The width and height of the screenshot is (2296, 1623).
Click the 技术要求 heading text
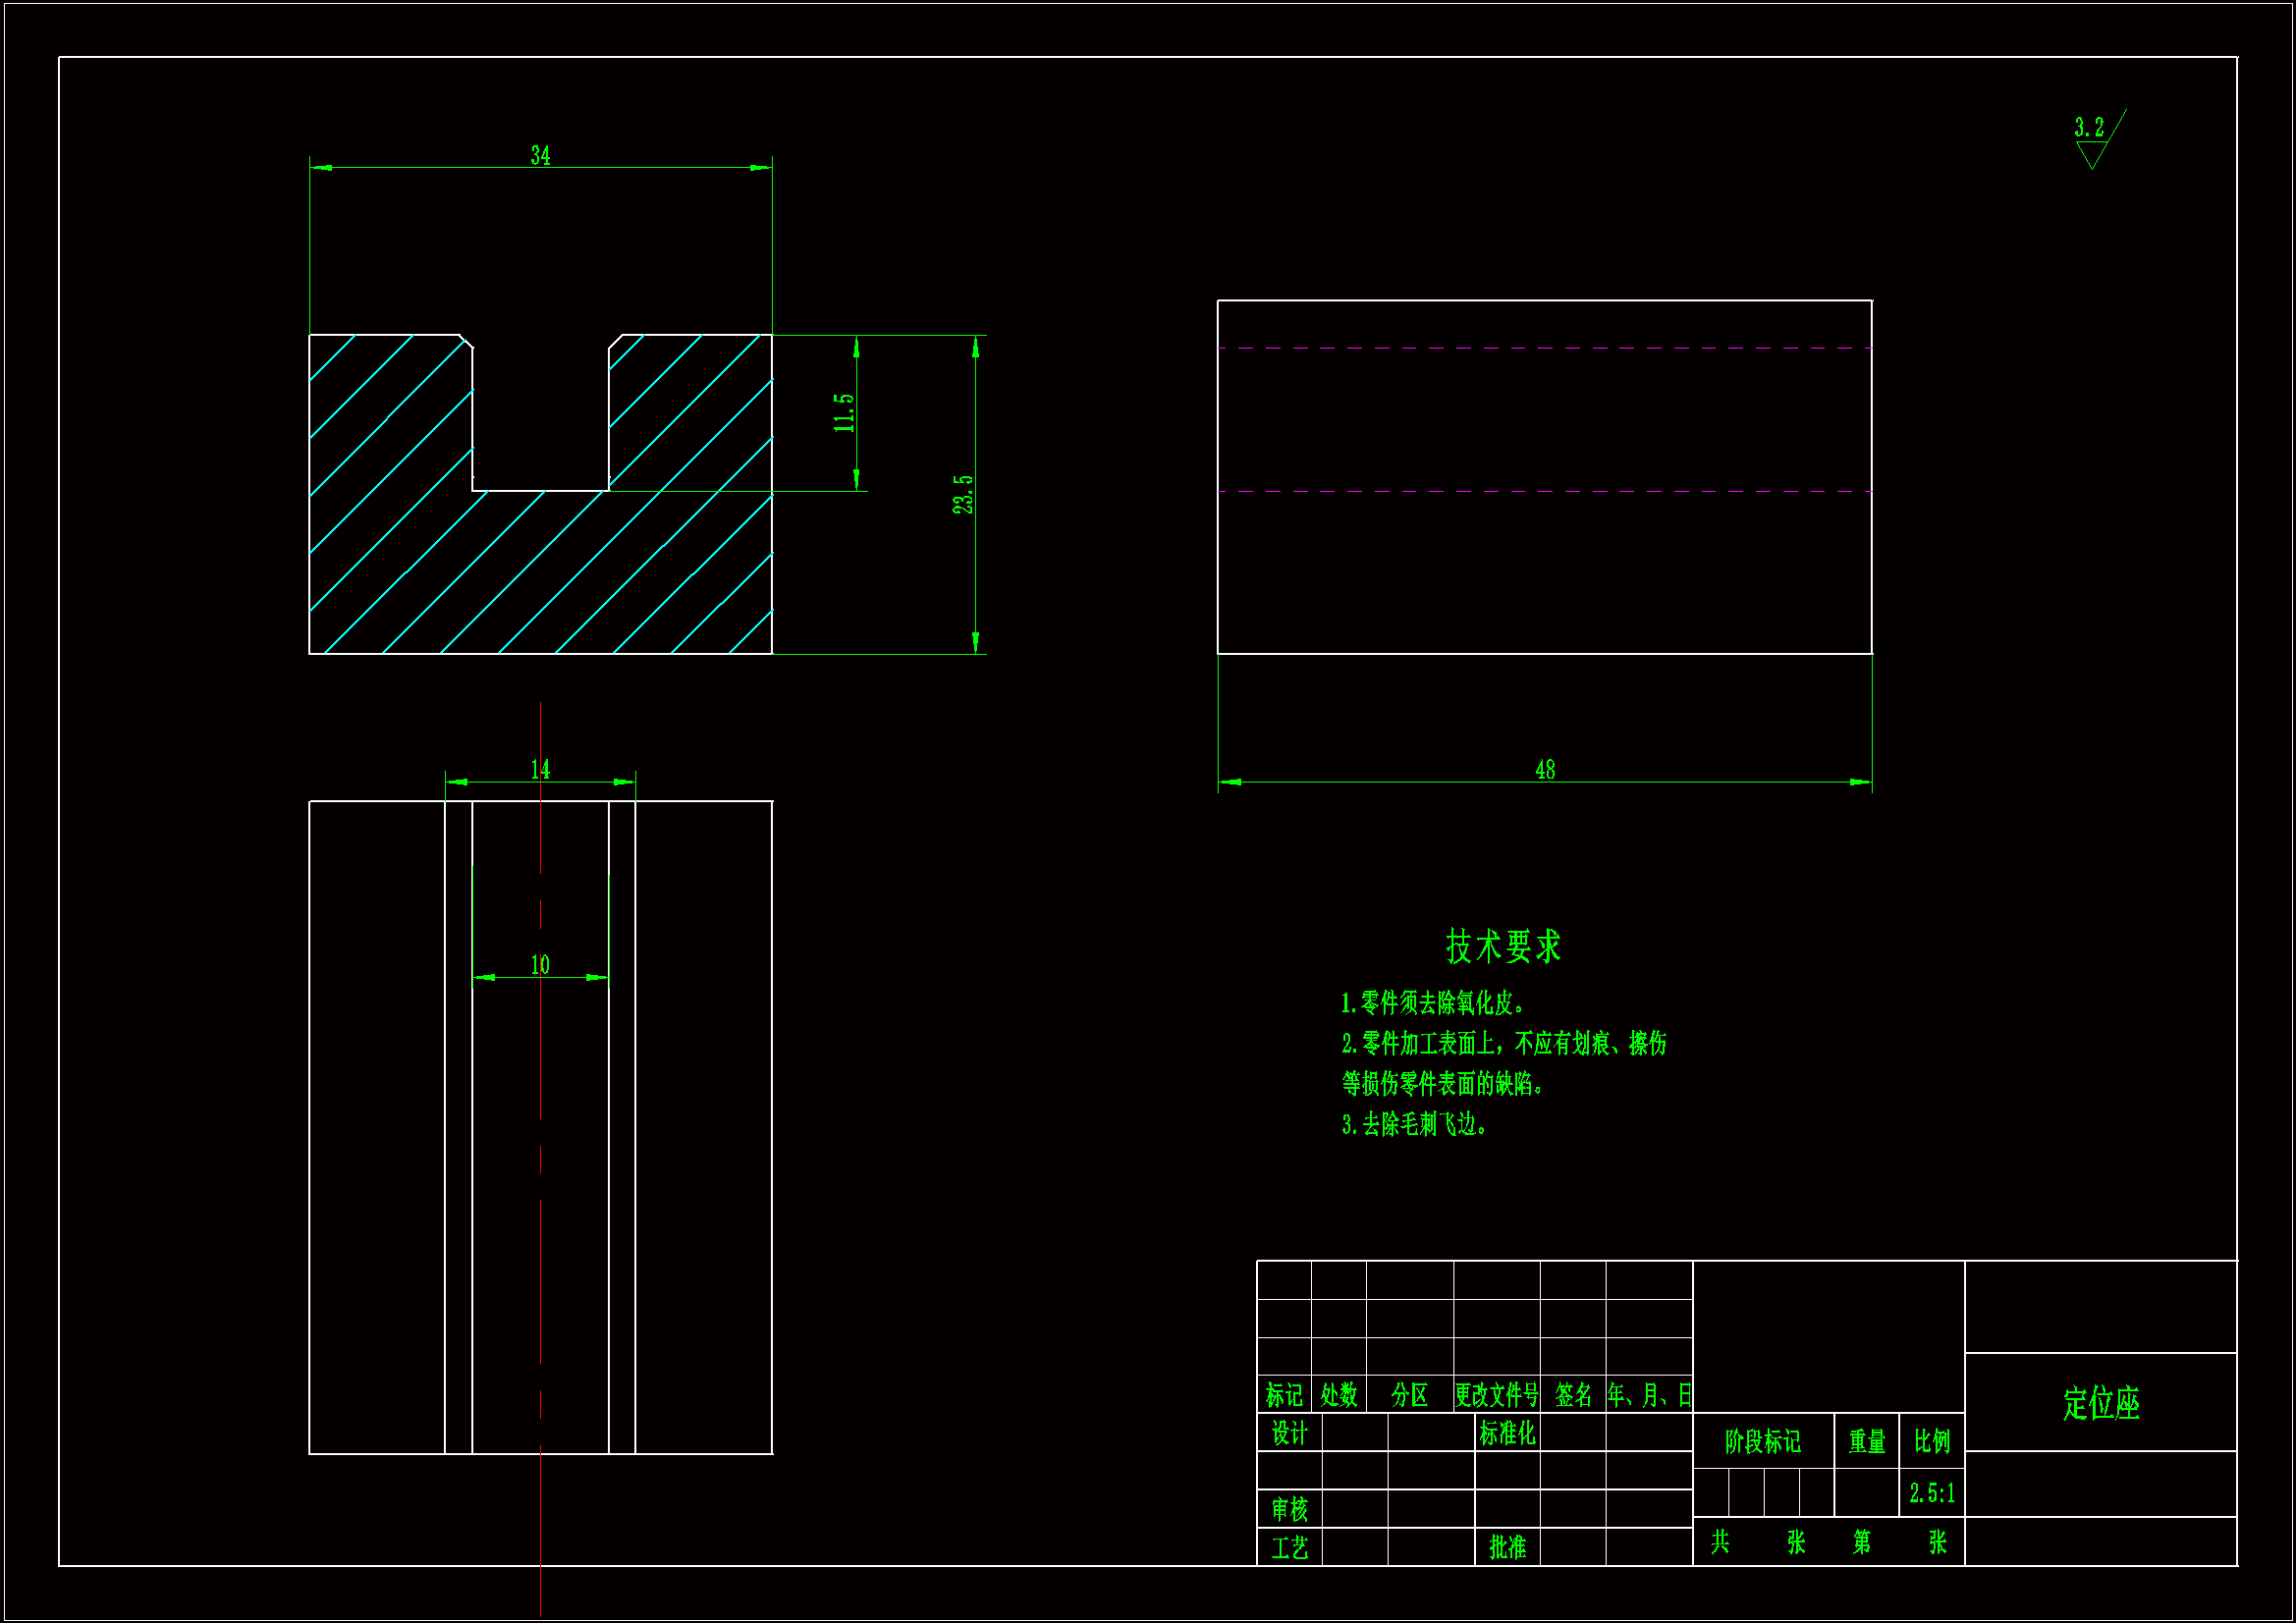(x=1503, y=946)
